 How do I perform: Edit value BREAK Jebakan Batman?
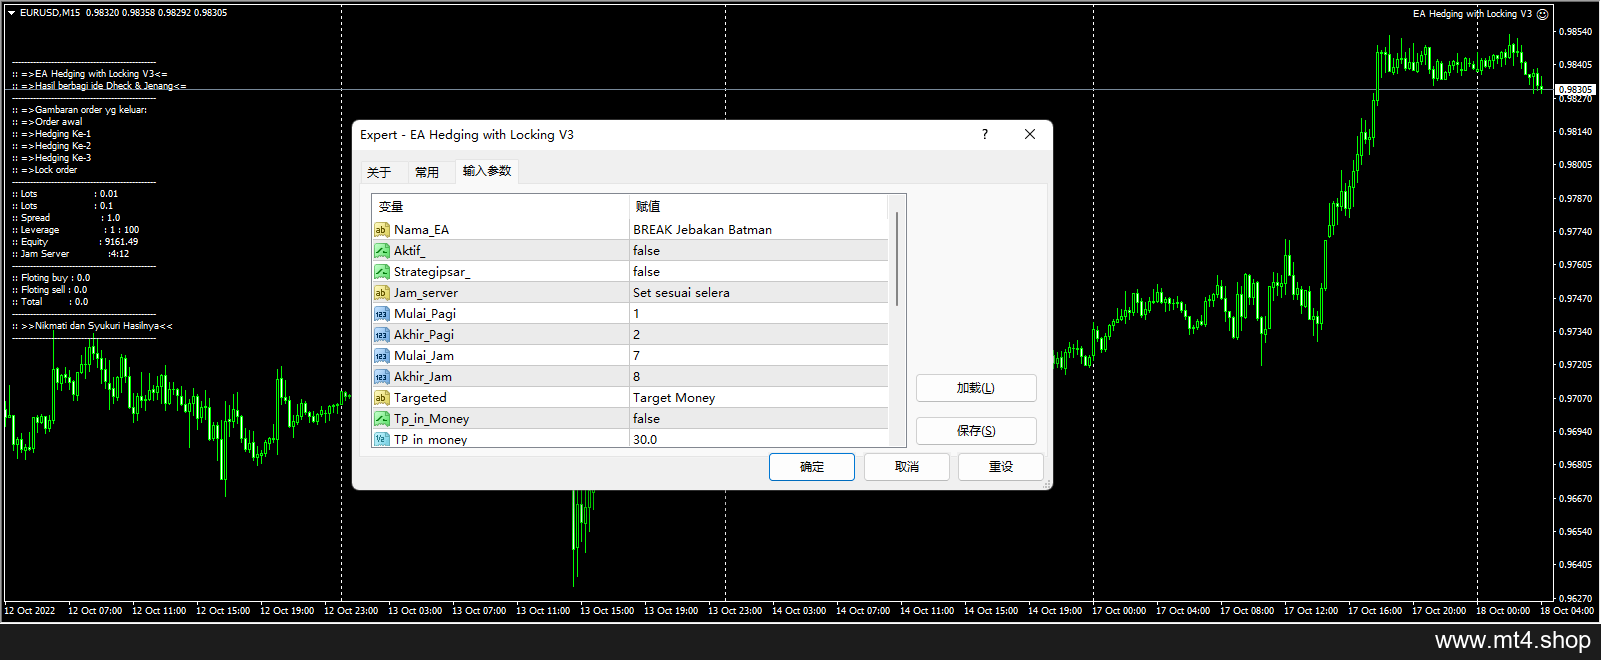(759, 230)
